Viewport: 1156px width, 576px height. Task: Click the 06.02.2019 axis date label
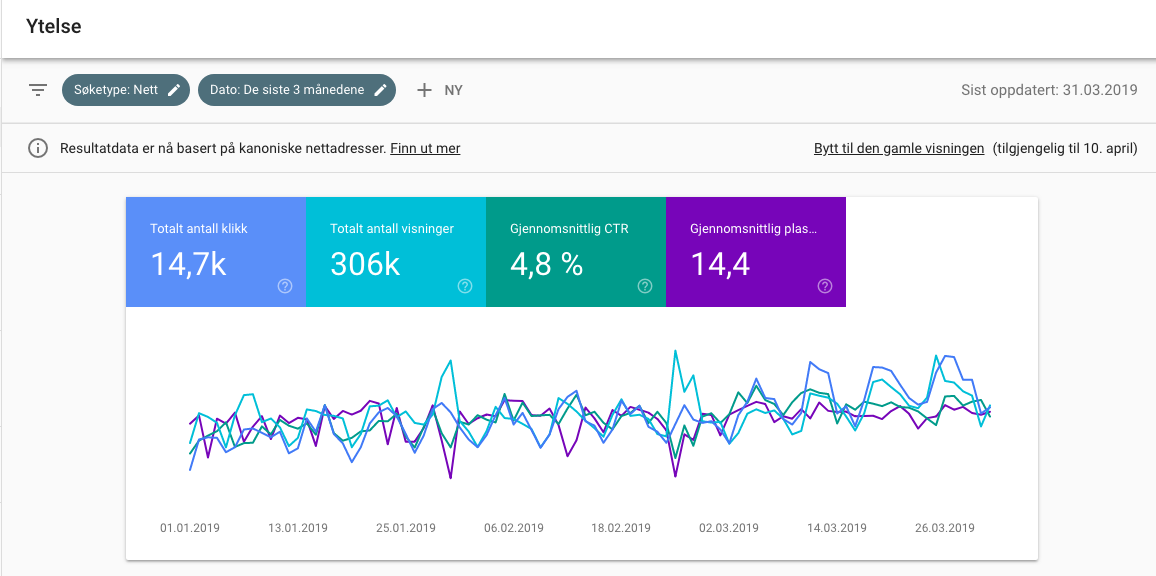tap(514, 528)
